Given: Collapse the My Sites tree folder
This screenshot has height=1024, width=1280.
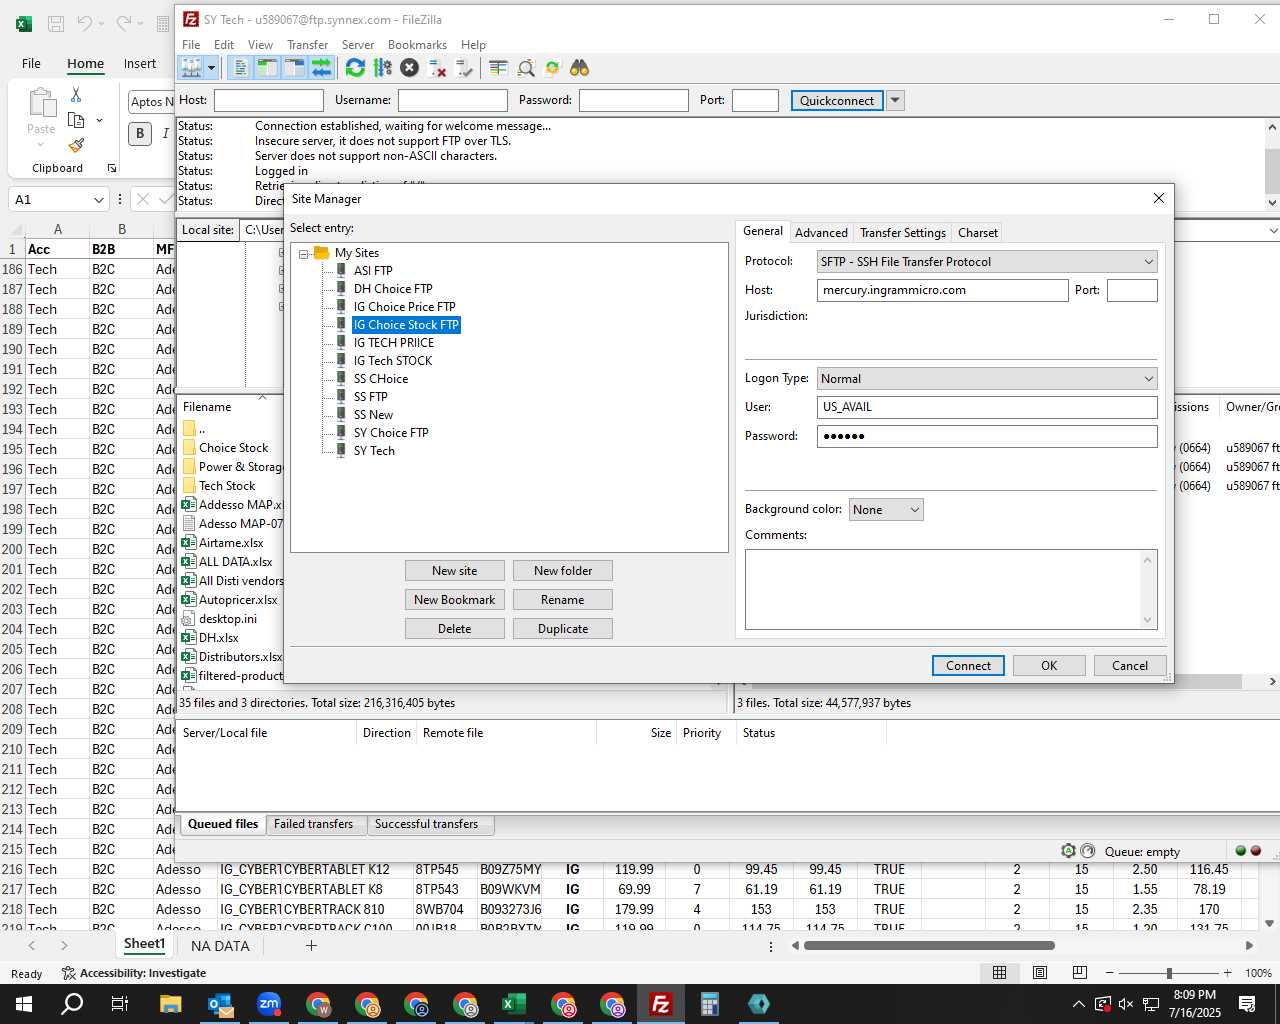Looking at the screenshot, I should point(303,253).
